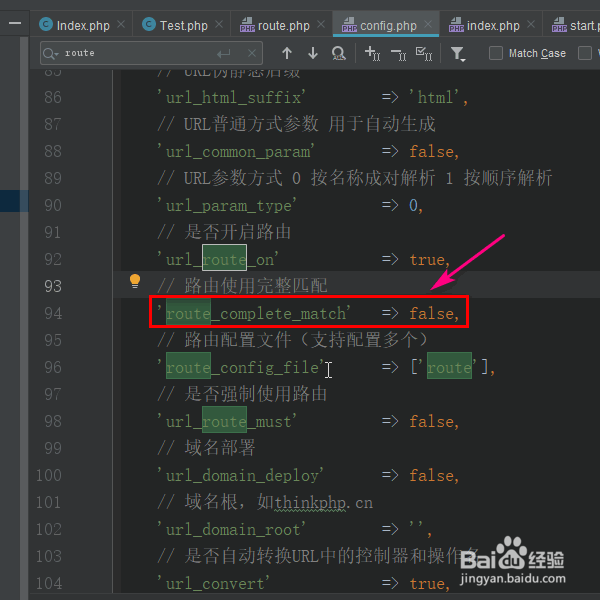The height and width of the screenshot is (600, 600).
Task: Click the 'html' value on line 86
Action: pos(435,98)
